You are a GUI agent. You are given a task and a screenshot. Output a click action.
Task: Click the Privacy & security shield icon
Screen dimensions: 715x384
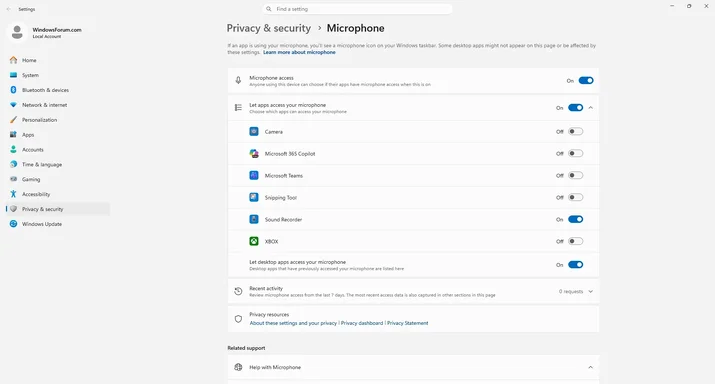(14, 209)
